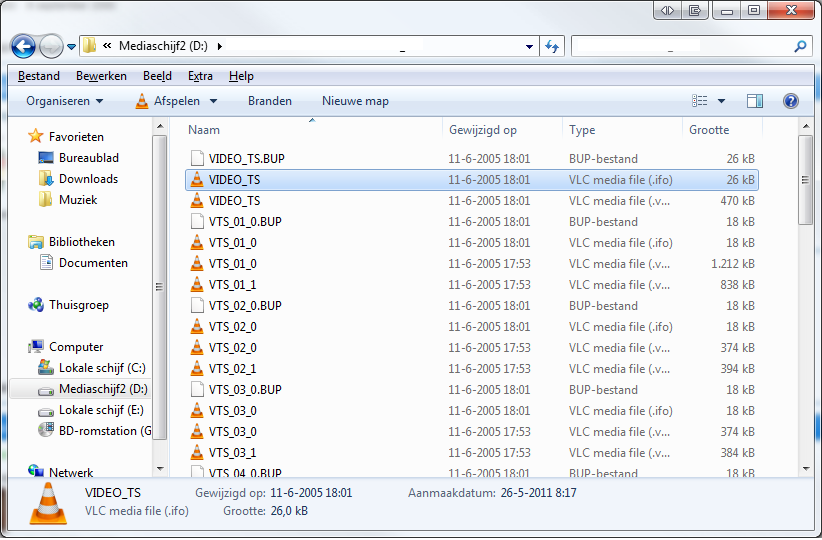
Task: Expand address bar history dropdown arrow
Action: [x=529, y=47]
